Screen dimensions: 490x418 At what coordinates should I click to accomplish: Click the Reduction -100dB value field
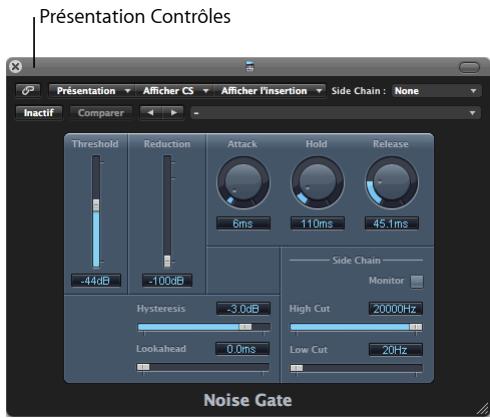167,281
